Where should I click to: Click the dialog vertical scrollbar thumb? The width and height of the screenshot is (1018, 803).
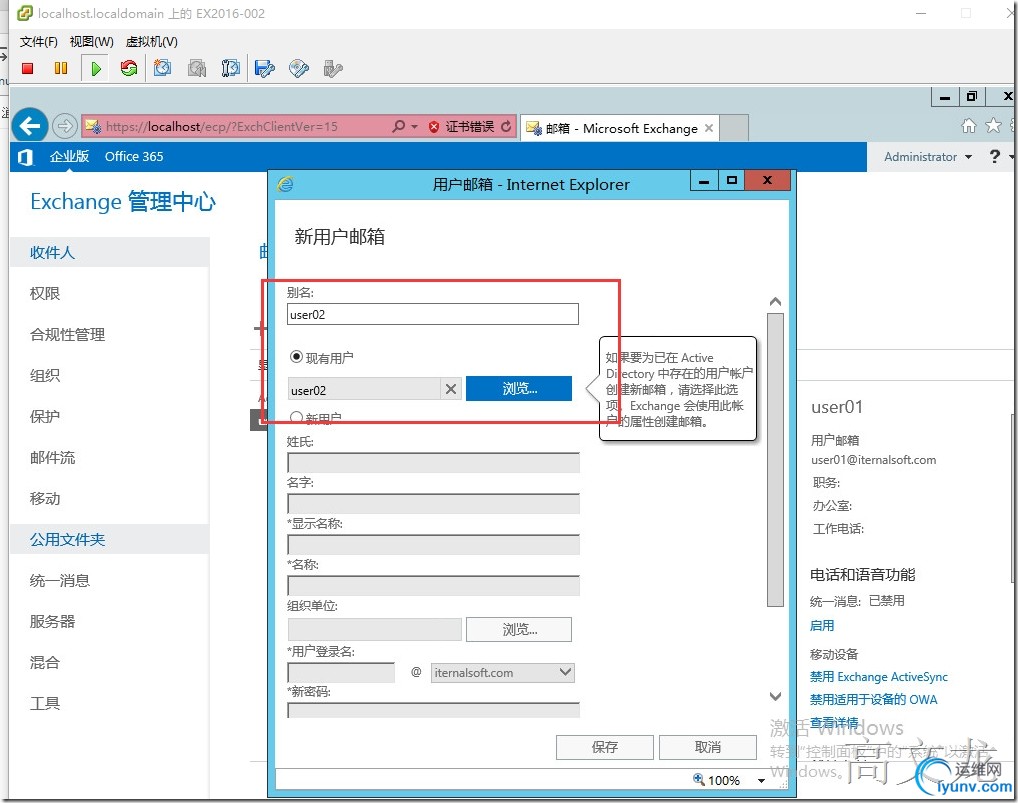click(x=775, y=460)
